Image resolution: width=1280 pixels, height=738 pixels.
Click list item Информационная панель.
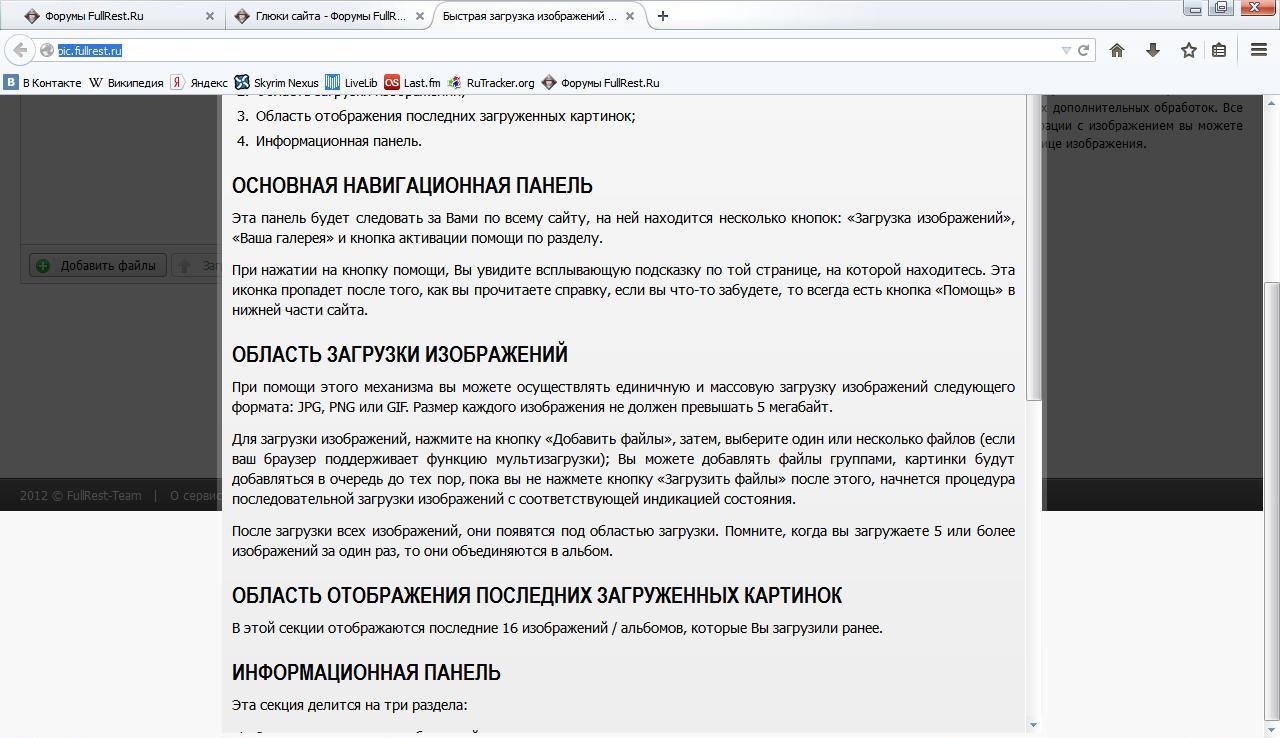pyautogui.click(x=339, y=141)
